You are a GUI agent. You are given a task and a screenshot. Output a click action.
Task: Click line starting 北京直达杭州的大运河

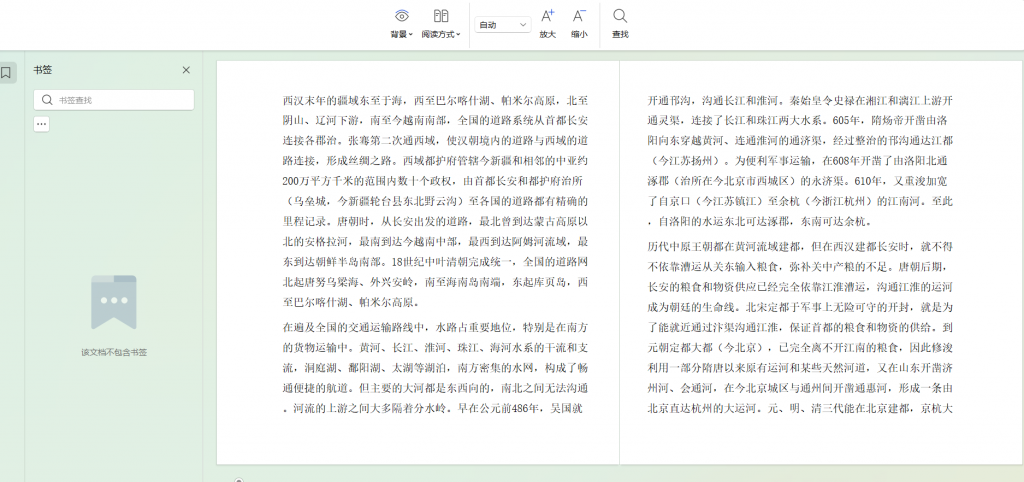point(800,409)
